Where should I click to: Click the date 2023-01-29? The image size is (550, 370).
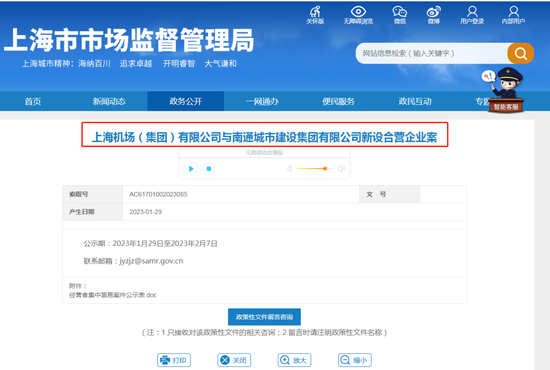tap(146, 212)
